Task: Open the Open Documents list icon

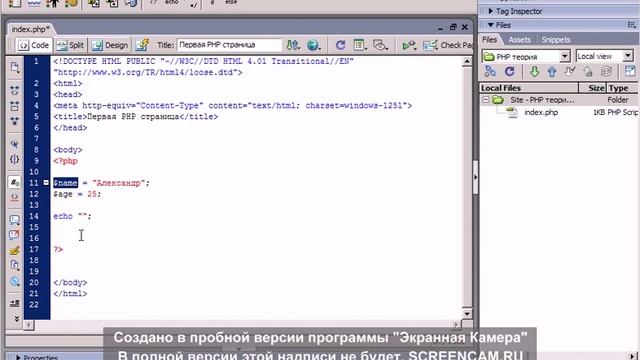Action: [15, 67]
